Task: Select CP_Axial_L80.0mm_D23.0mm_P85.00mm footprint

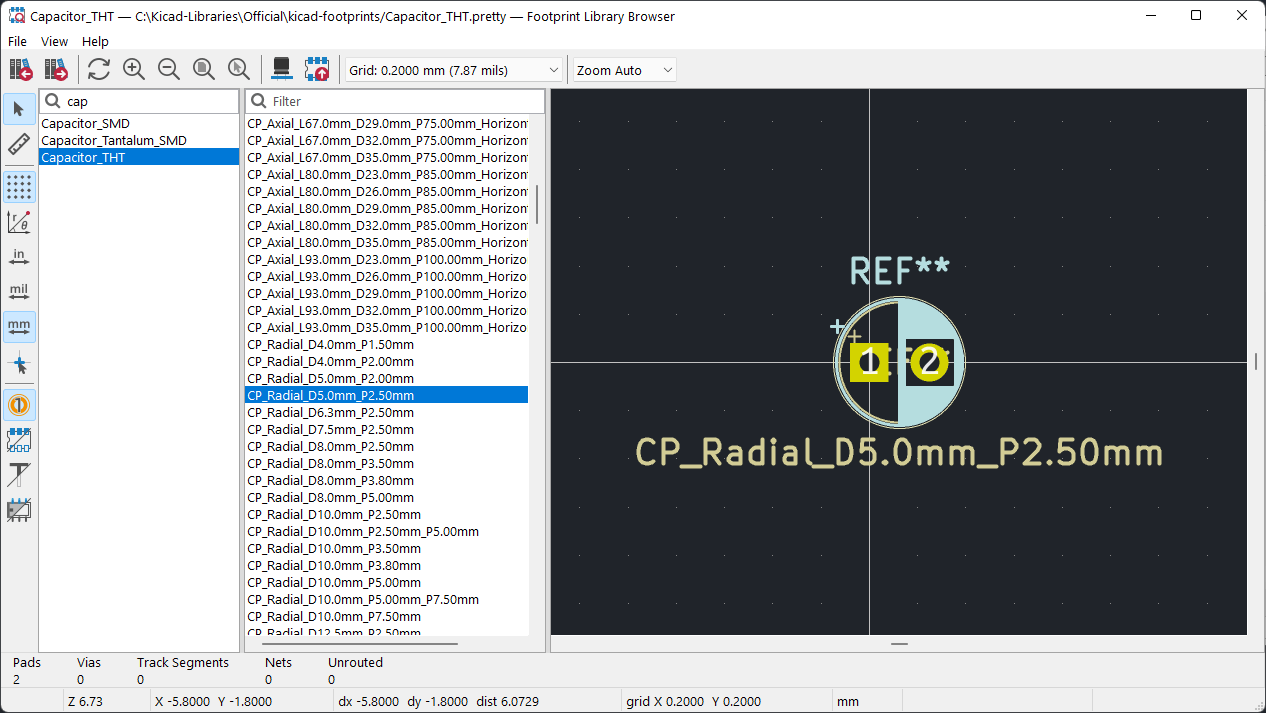Action: pyautogui.click(x=387, y=175)
